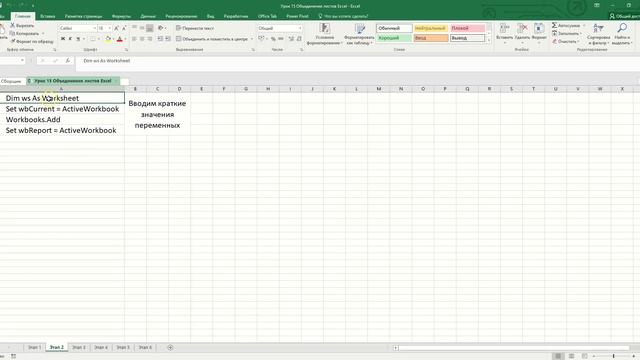Click Delete cells (Удалить) icon
The height and width of the screenshot is (360, 640).
(522, 28)
